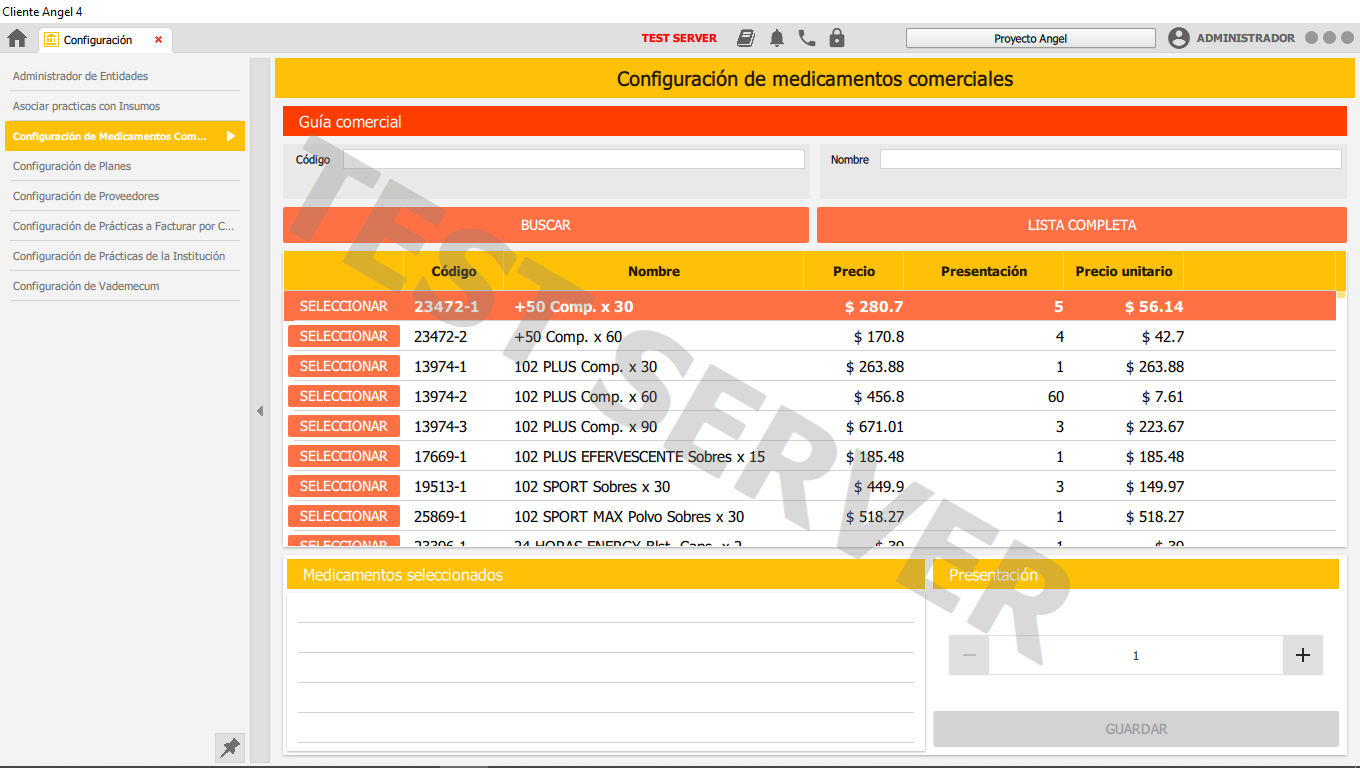The width and height of the screenshot is (1360, 768).
Task: Click the lock icon next to the phone
Action: pyautogui.click(x=837, y=37)
